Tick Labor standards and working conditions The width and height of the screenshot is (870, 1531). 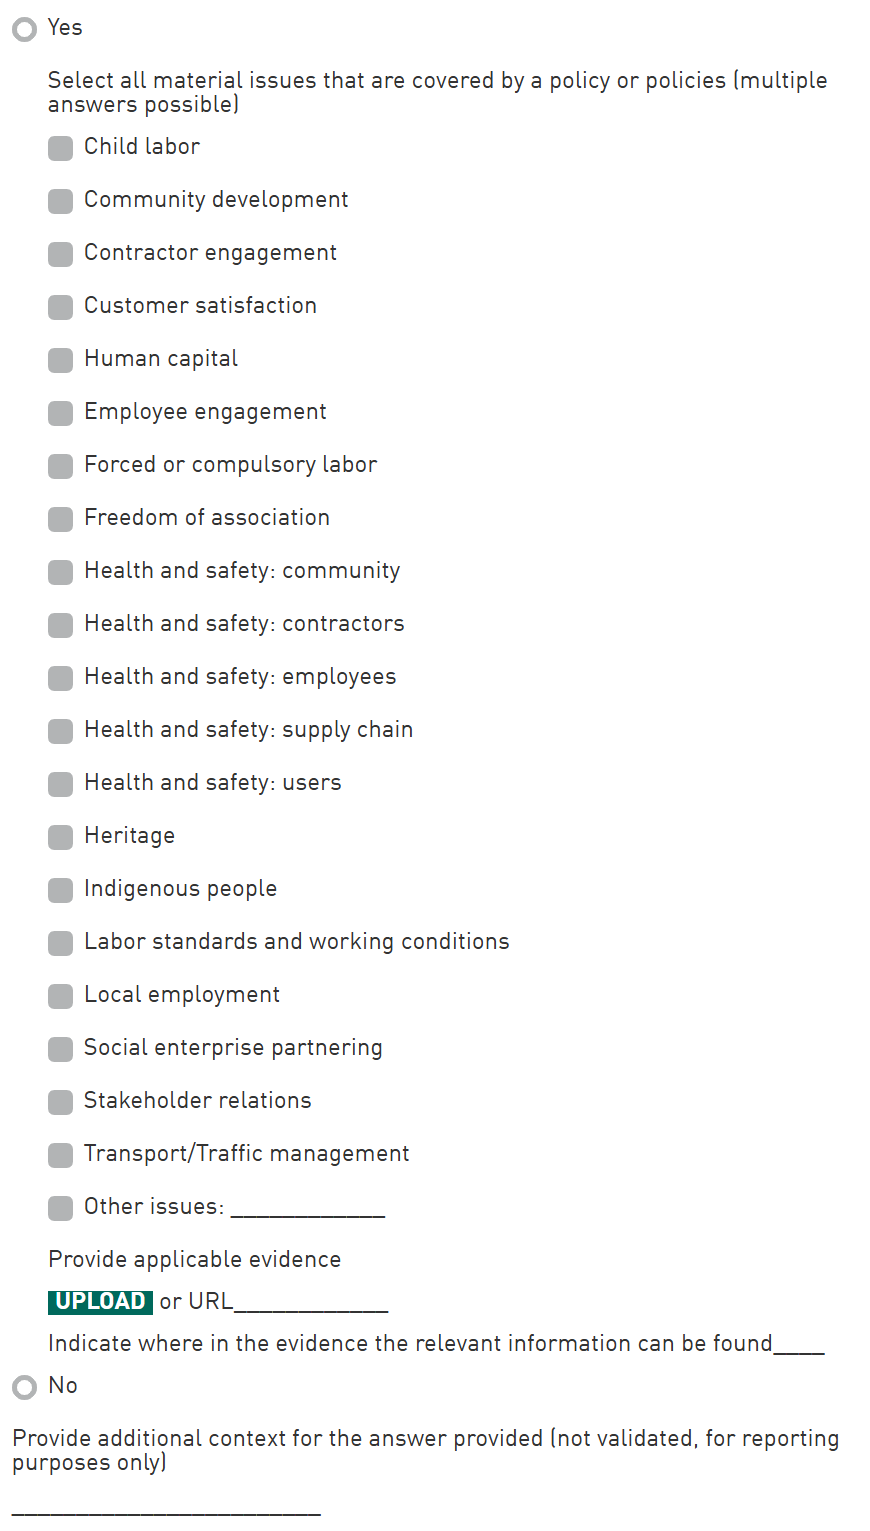(x=61, y=943)
